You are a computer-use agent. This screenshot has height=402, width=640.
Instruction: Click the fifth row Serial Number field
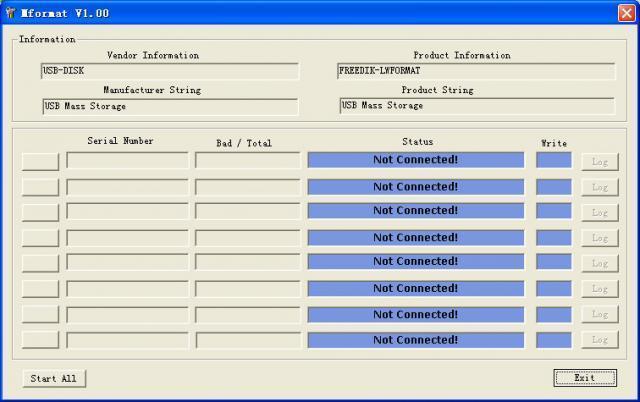pos(127,262)
